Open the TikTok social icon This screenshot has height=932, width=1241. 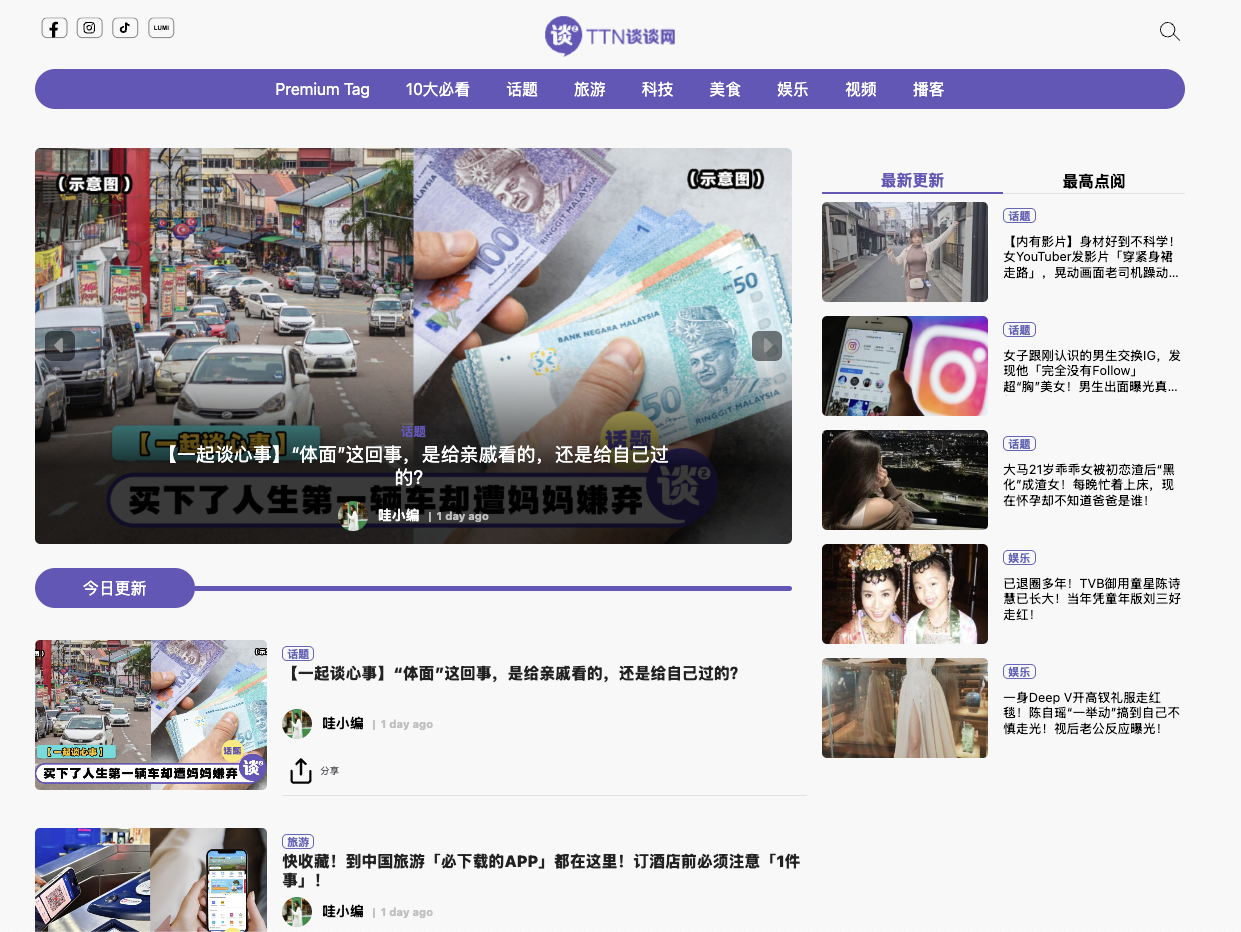coord(125,28)
